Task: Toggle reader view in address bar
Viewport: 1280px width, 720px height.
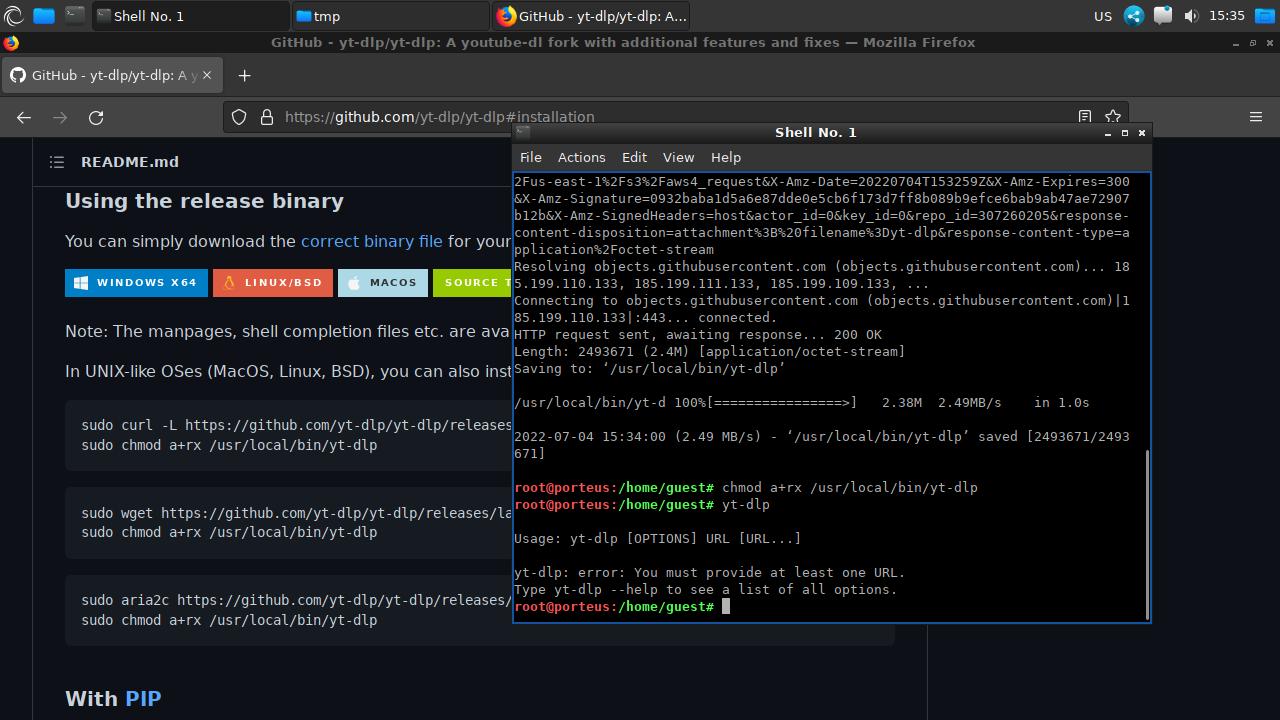Action: tap(1085, 117)
